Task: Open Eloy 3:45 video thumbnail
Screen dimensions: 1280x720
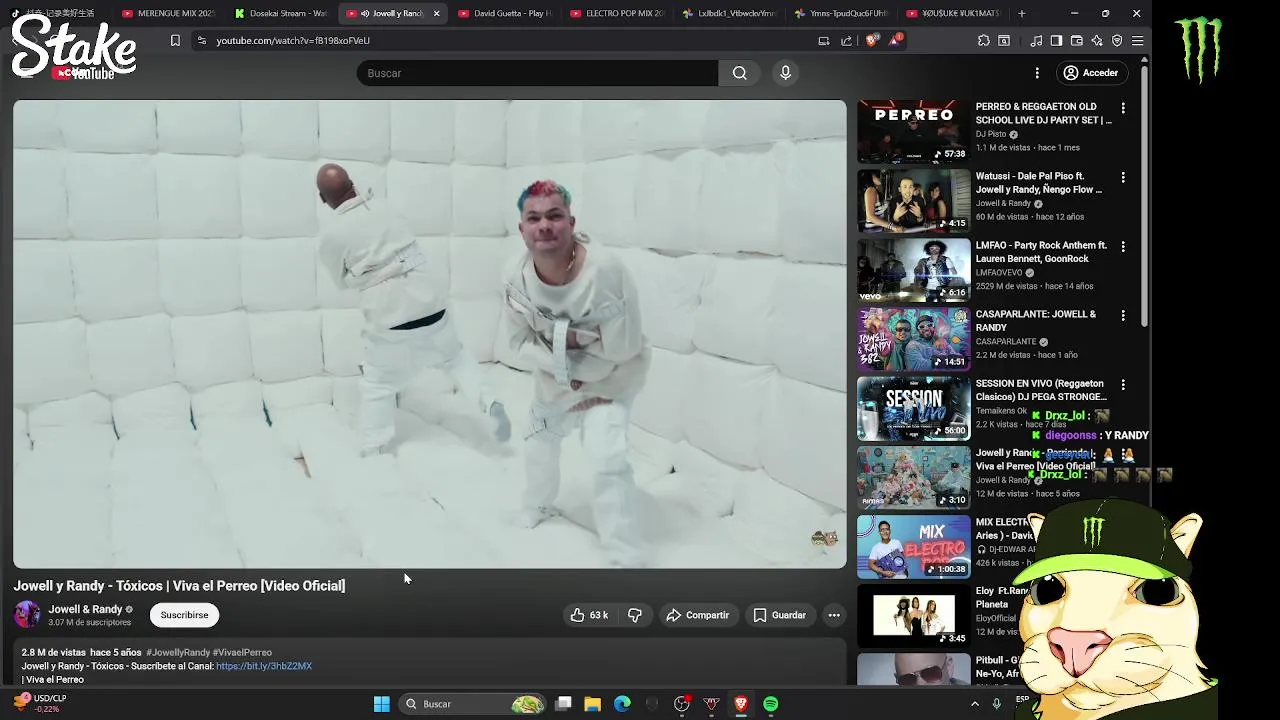Action: click(x=913, y=615)
